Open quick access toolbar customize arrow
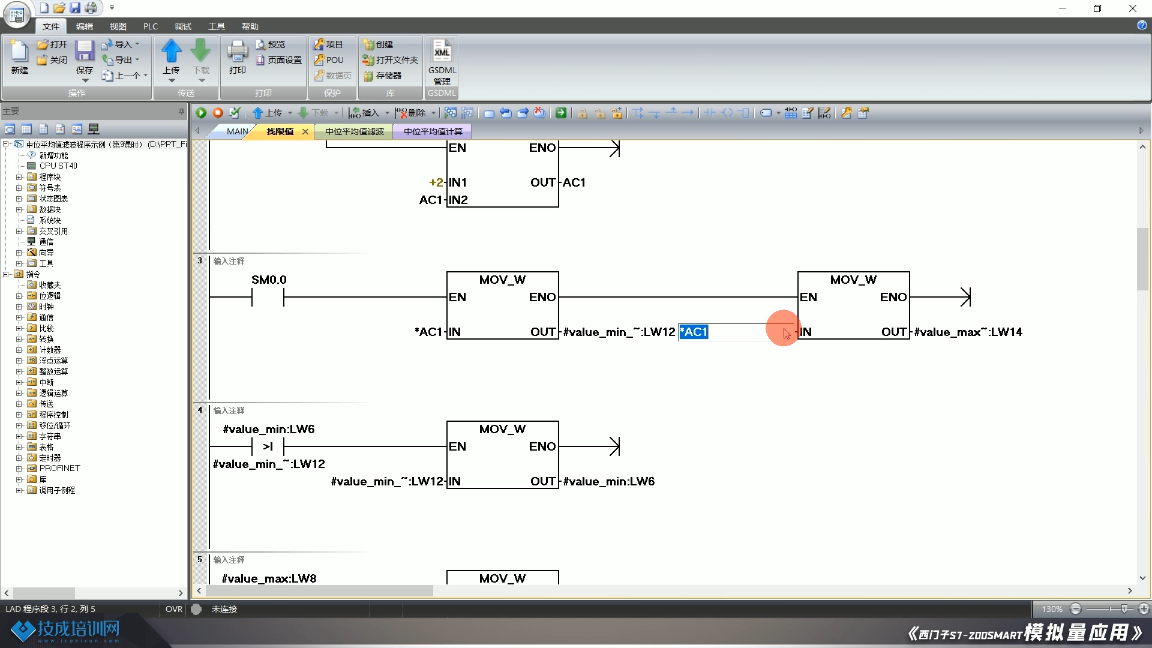Viewport: 1152px width, 648px height. click(112, 8)
